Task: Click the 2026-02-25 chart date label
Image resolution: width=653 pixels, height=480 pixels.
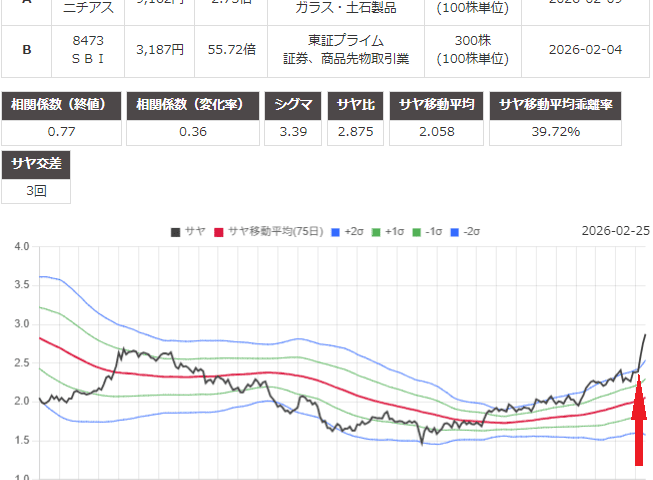Action: pos(615,231)
